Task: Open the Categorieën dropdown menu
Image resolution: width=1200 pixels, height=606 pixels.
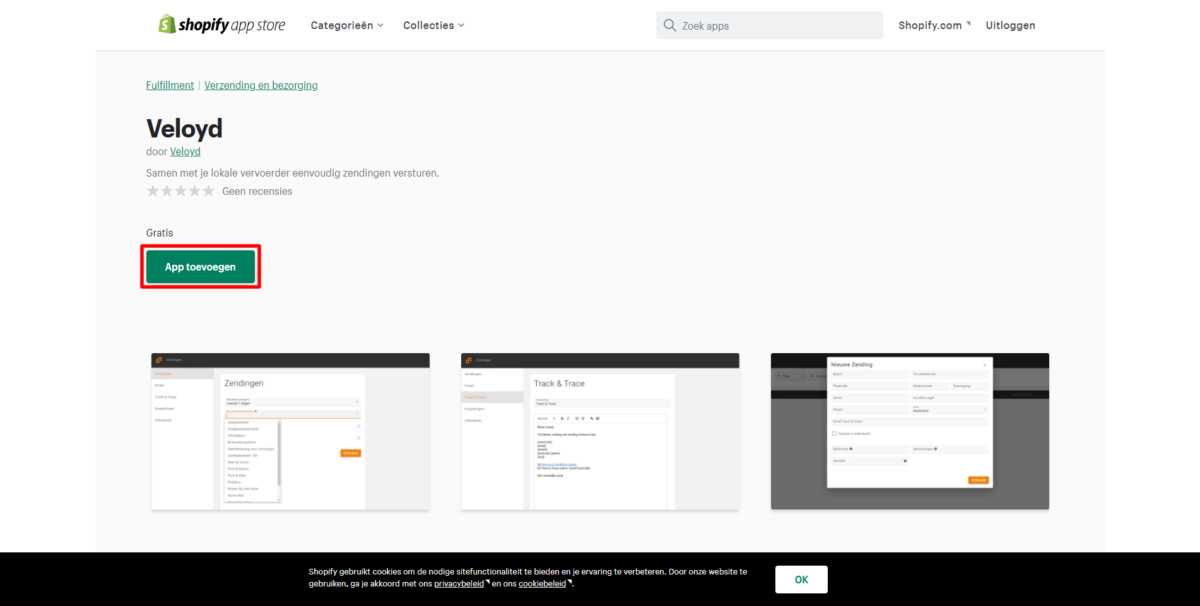Action: point(347,25)
